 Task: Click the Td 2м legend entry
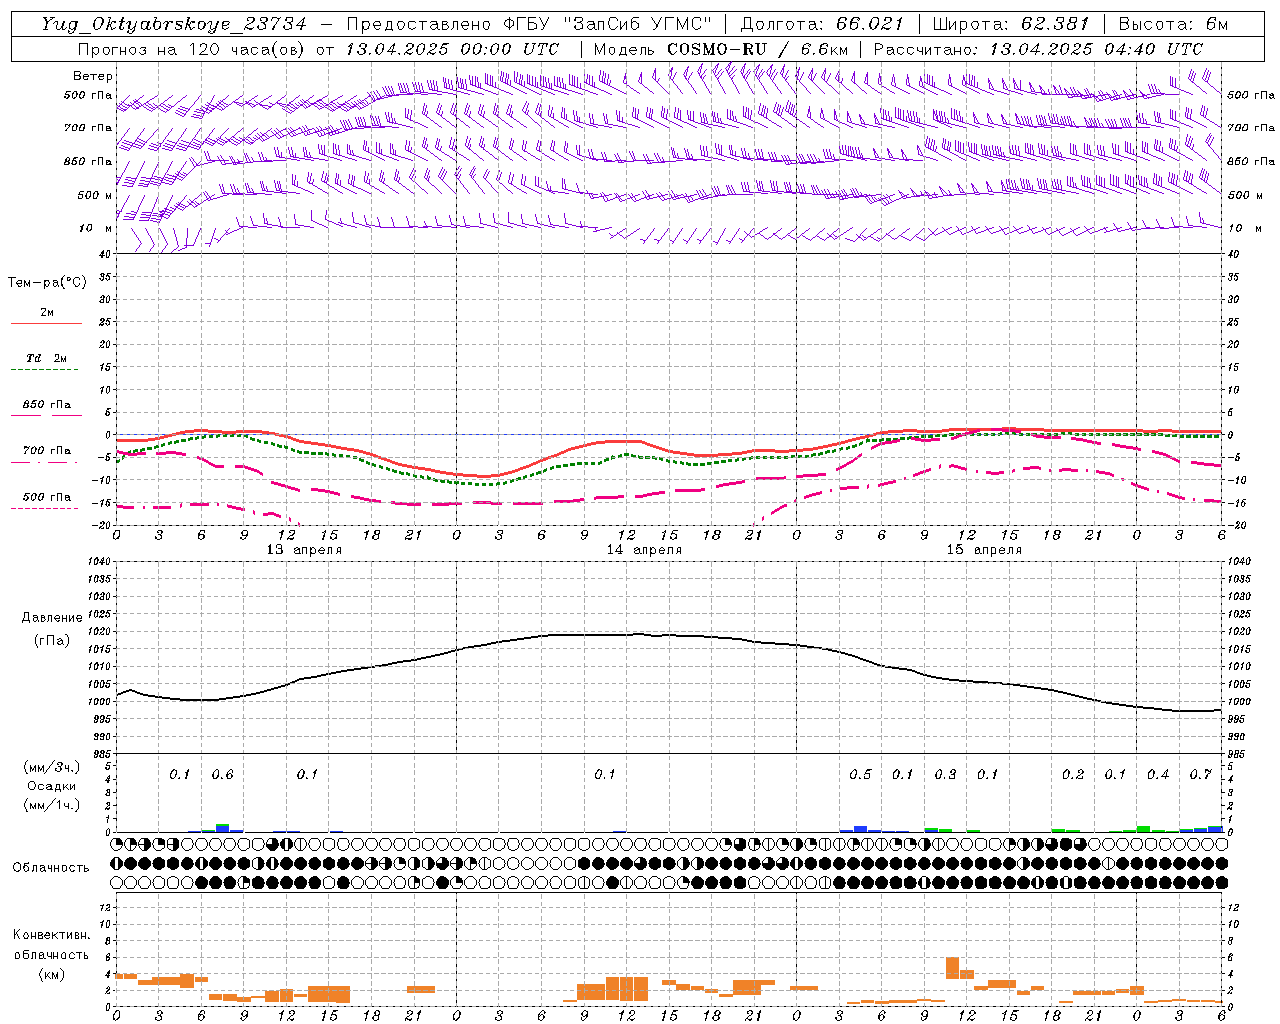(46, 358)
